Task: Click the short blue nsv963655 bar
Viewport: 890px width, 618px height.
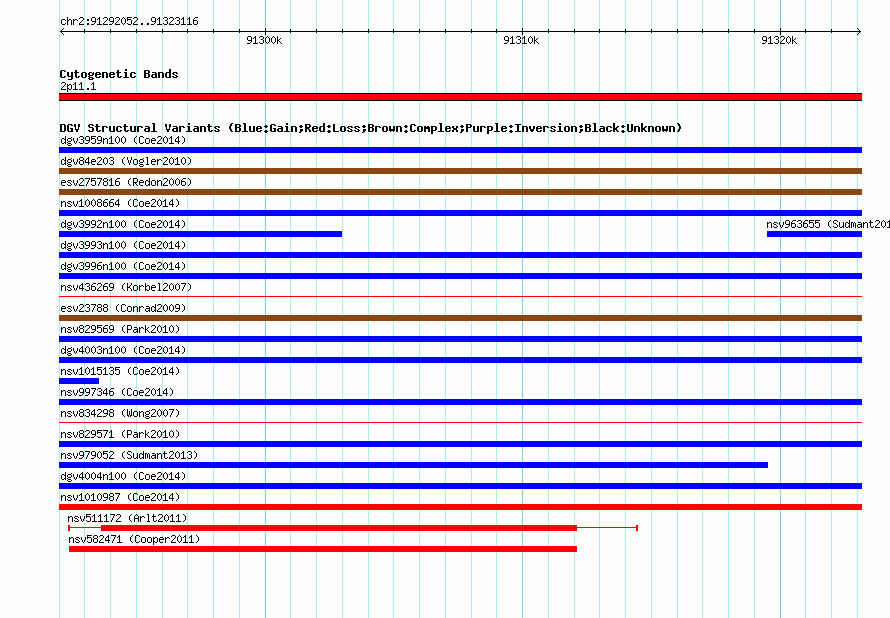Action: tap(815, 234)
